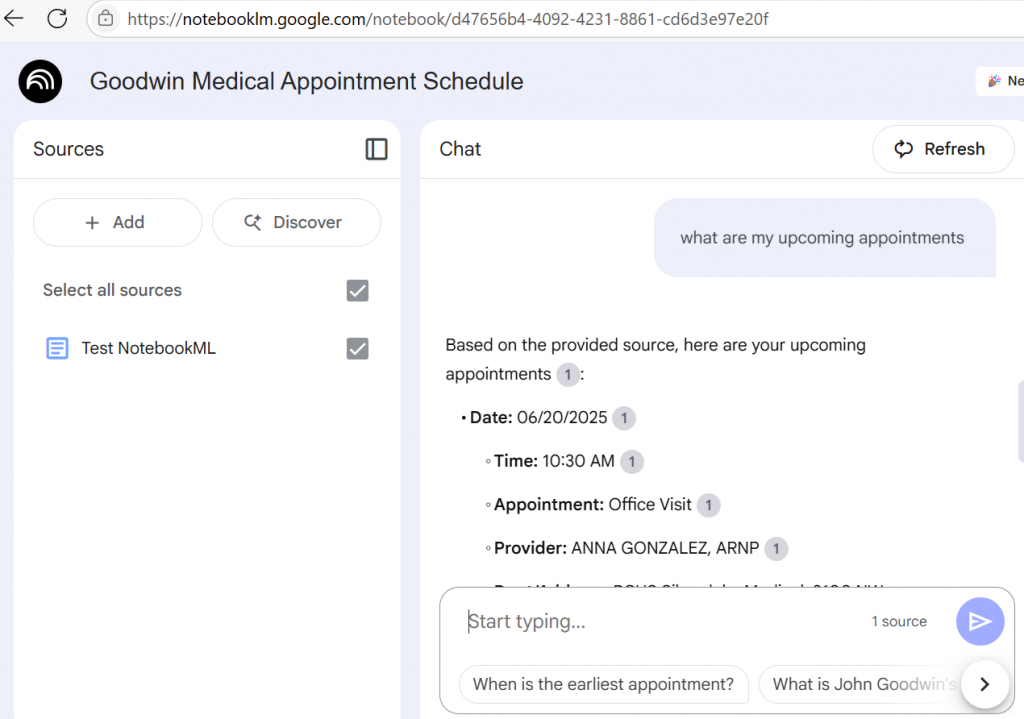Select 'When is the earliest appointment?' suggestion

point(603,684)
